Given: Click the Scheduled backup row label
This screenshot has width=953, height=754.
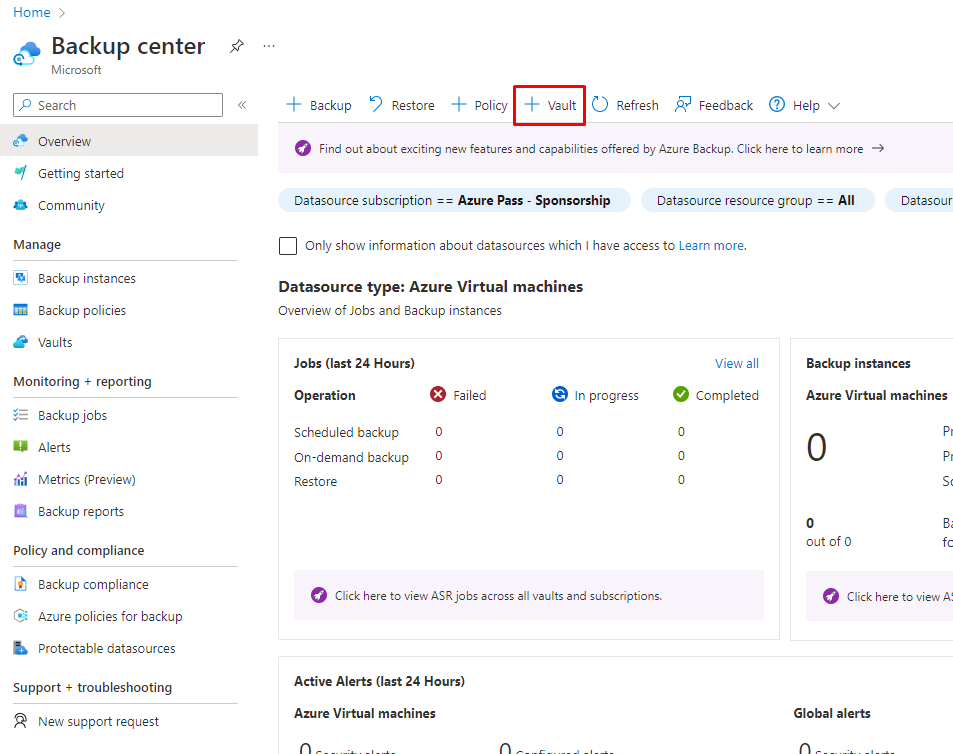Looking at the screenshot, I should [x=346, y=432].
